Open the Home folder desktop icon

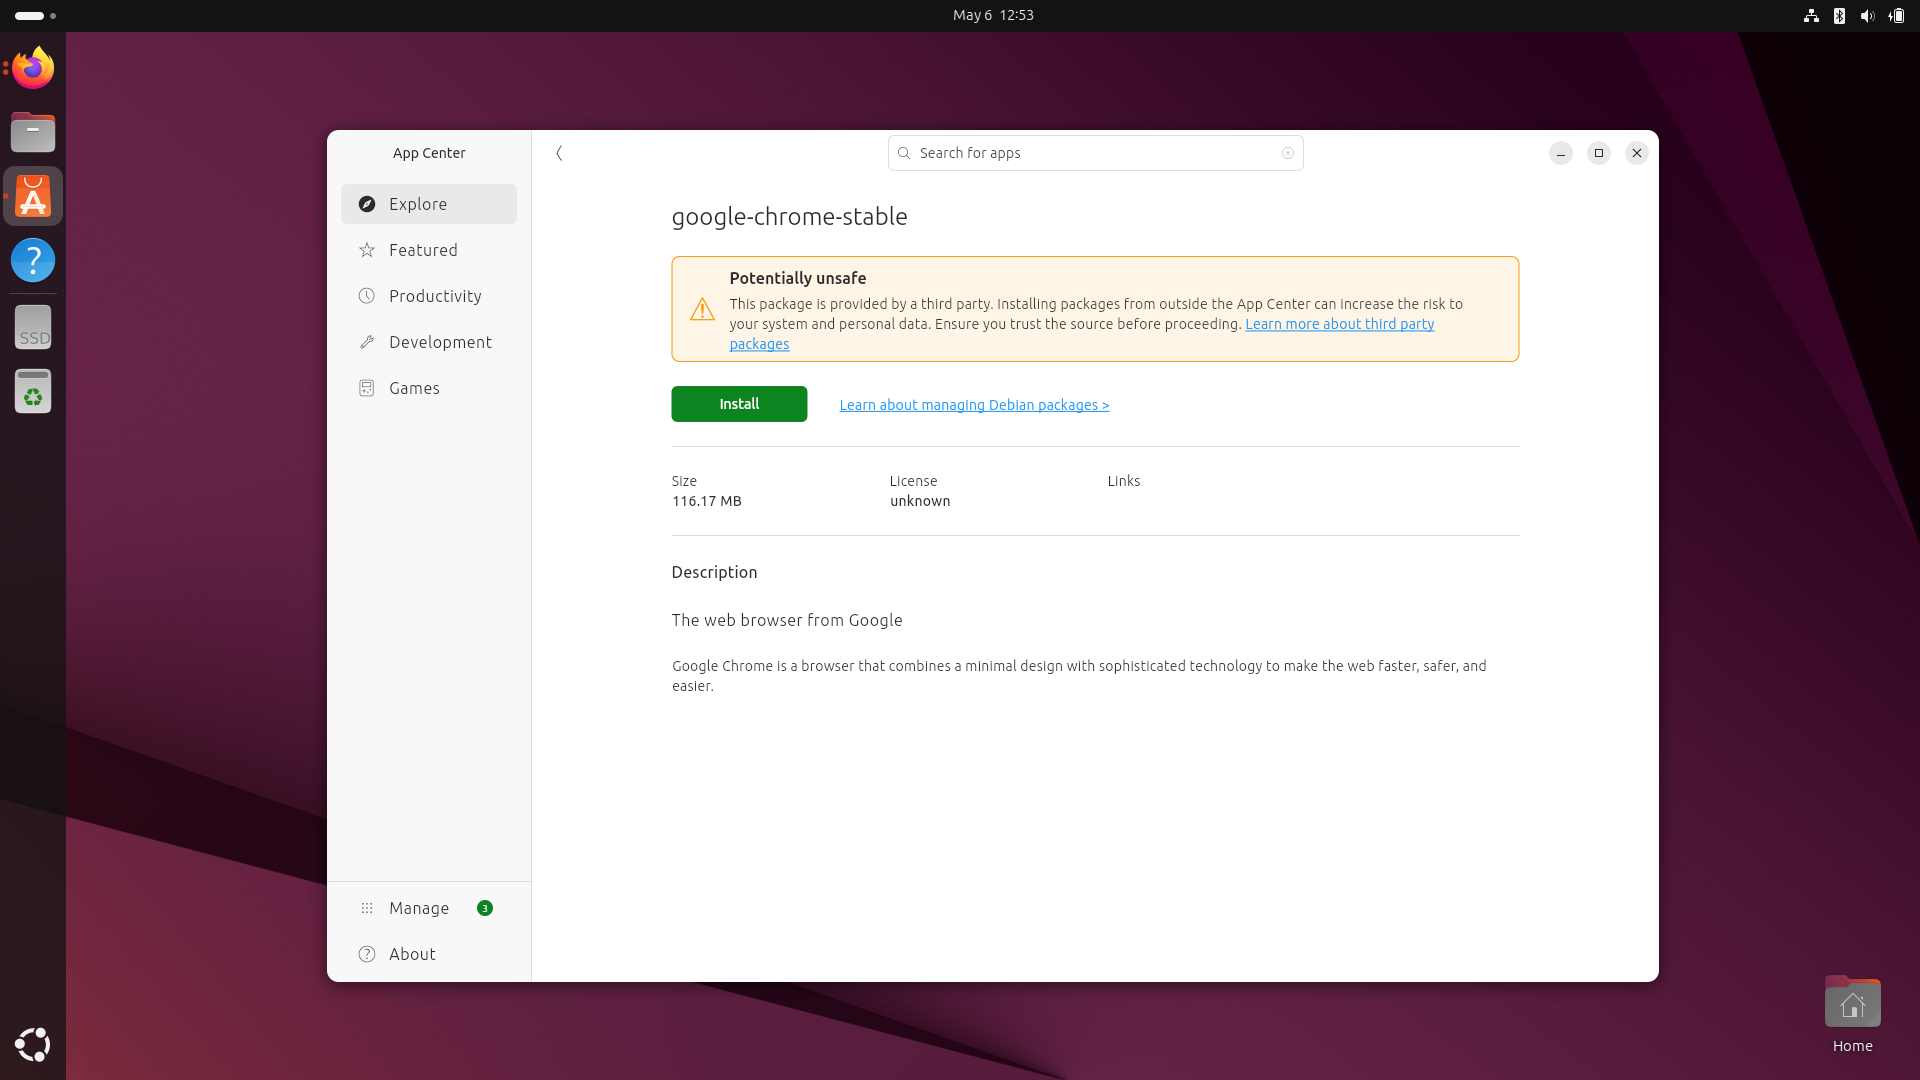[x=1852, y=1014]
